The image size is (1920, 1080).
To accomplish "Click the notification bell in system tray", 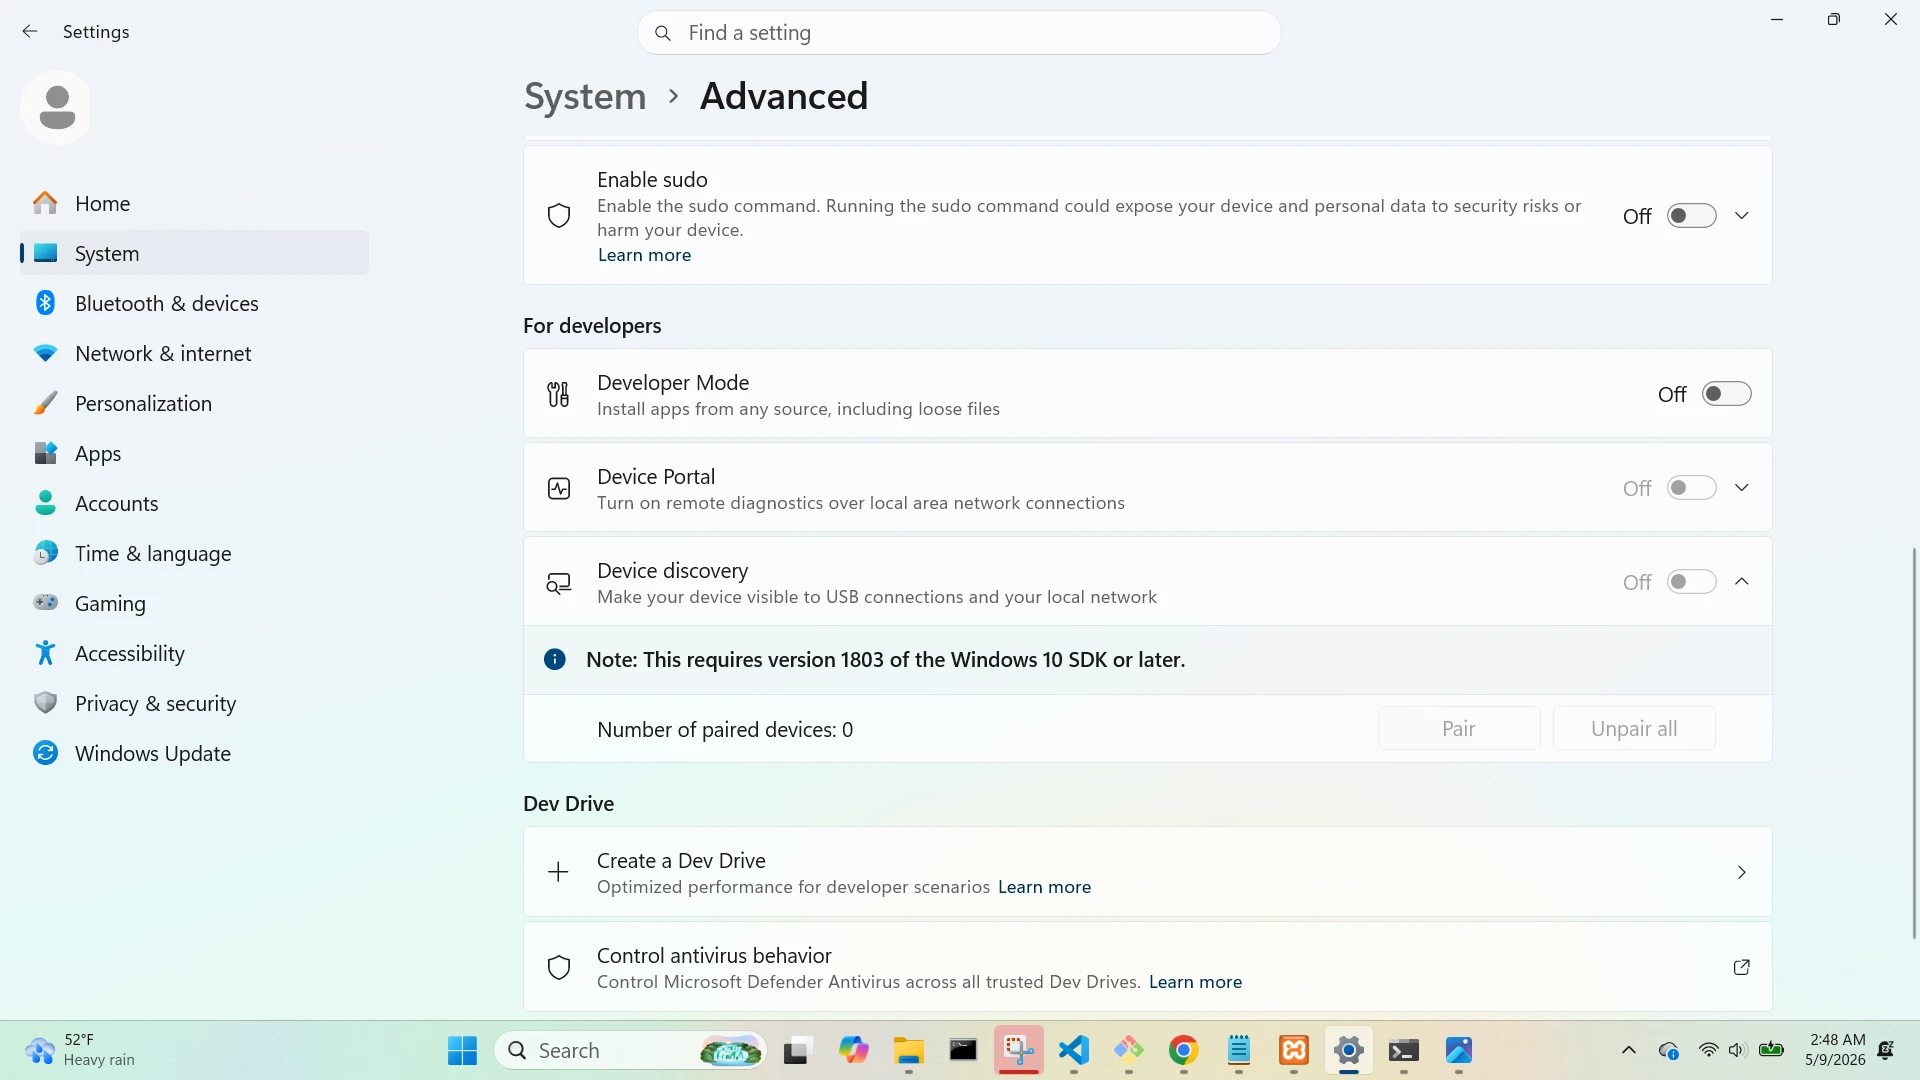I will [x=1885, y=1051].
